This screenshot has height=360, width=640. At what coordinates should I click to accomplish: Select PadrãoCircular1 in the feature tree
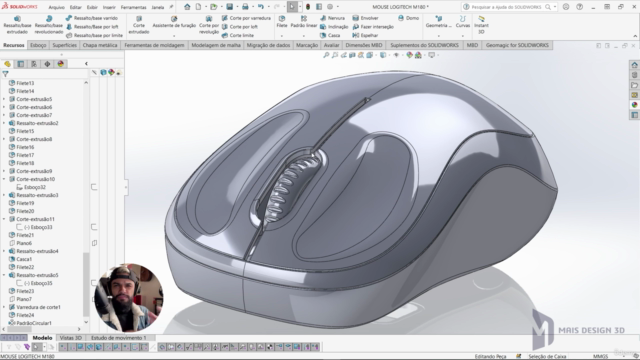click(x=31, y=323)
